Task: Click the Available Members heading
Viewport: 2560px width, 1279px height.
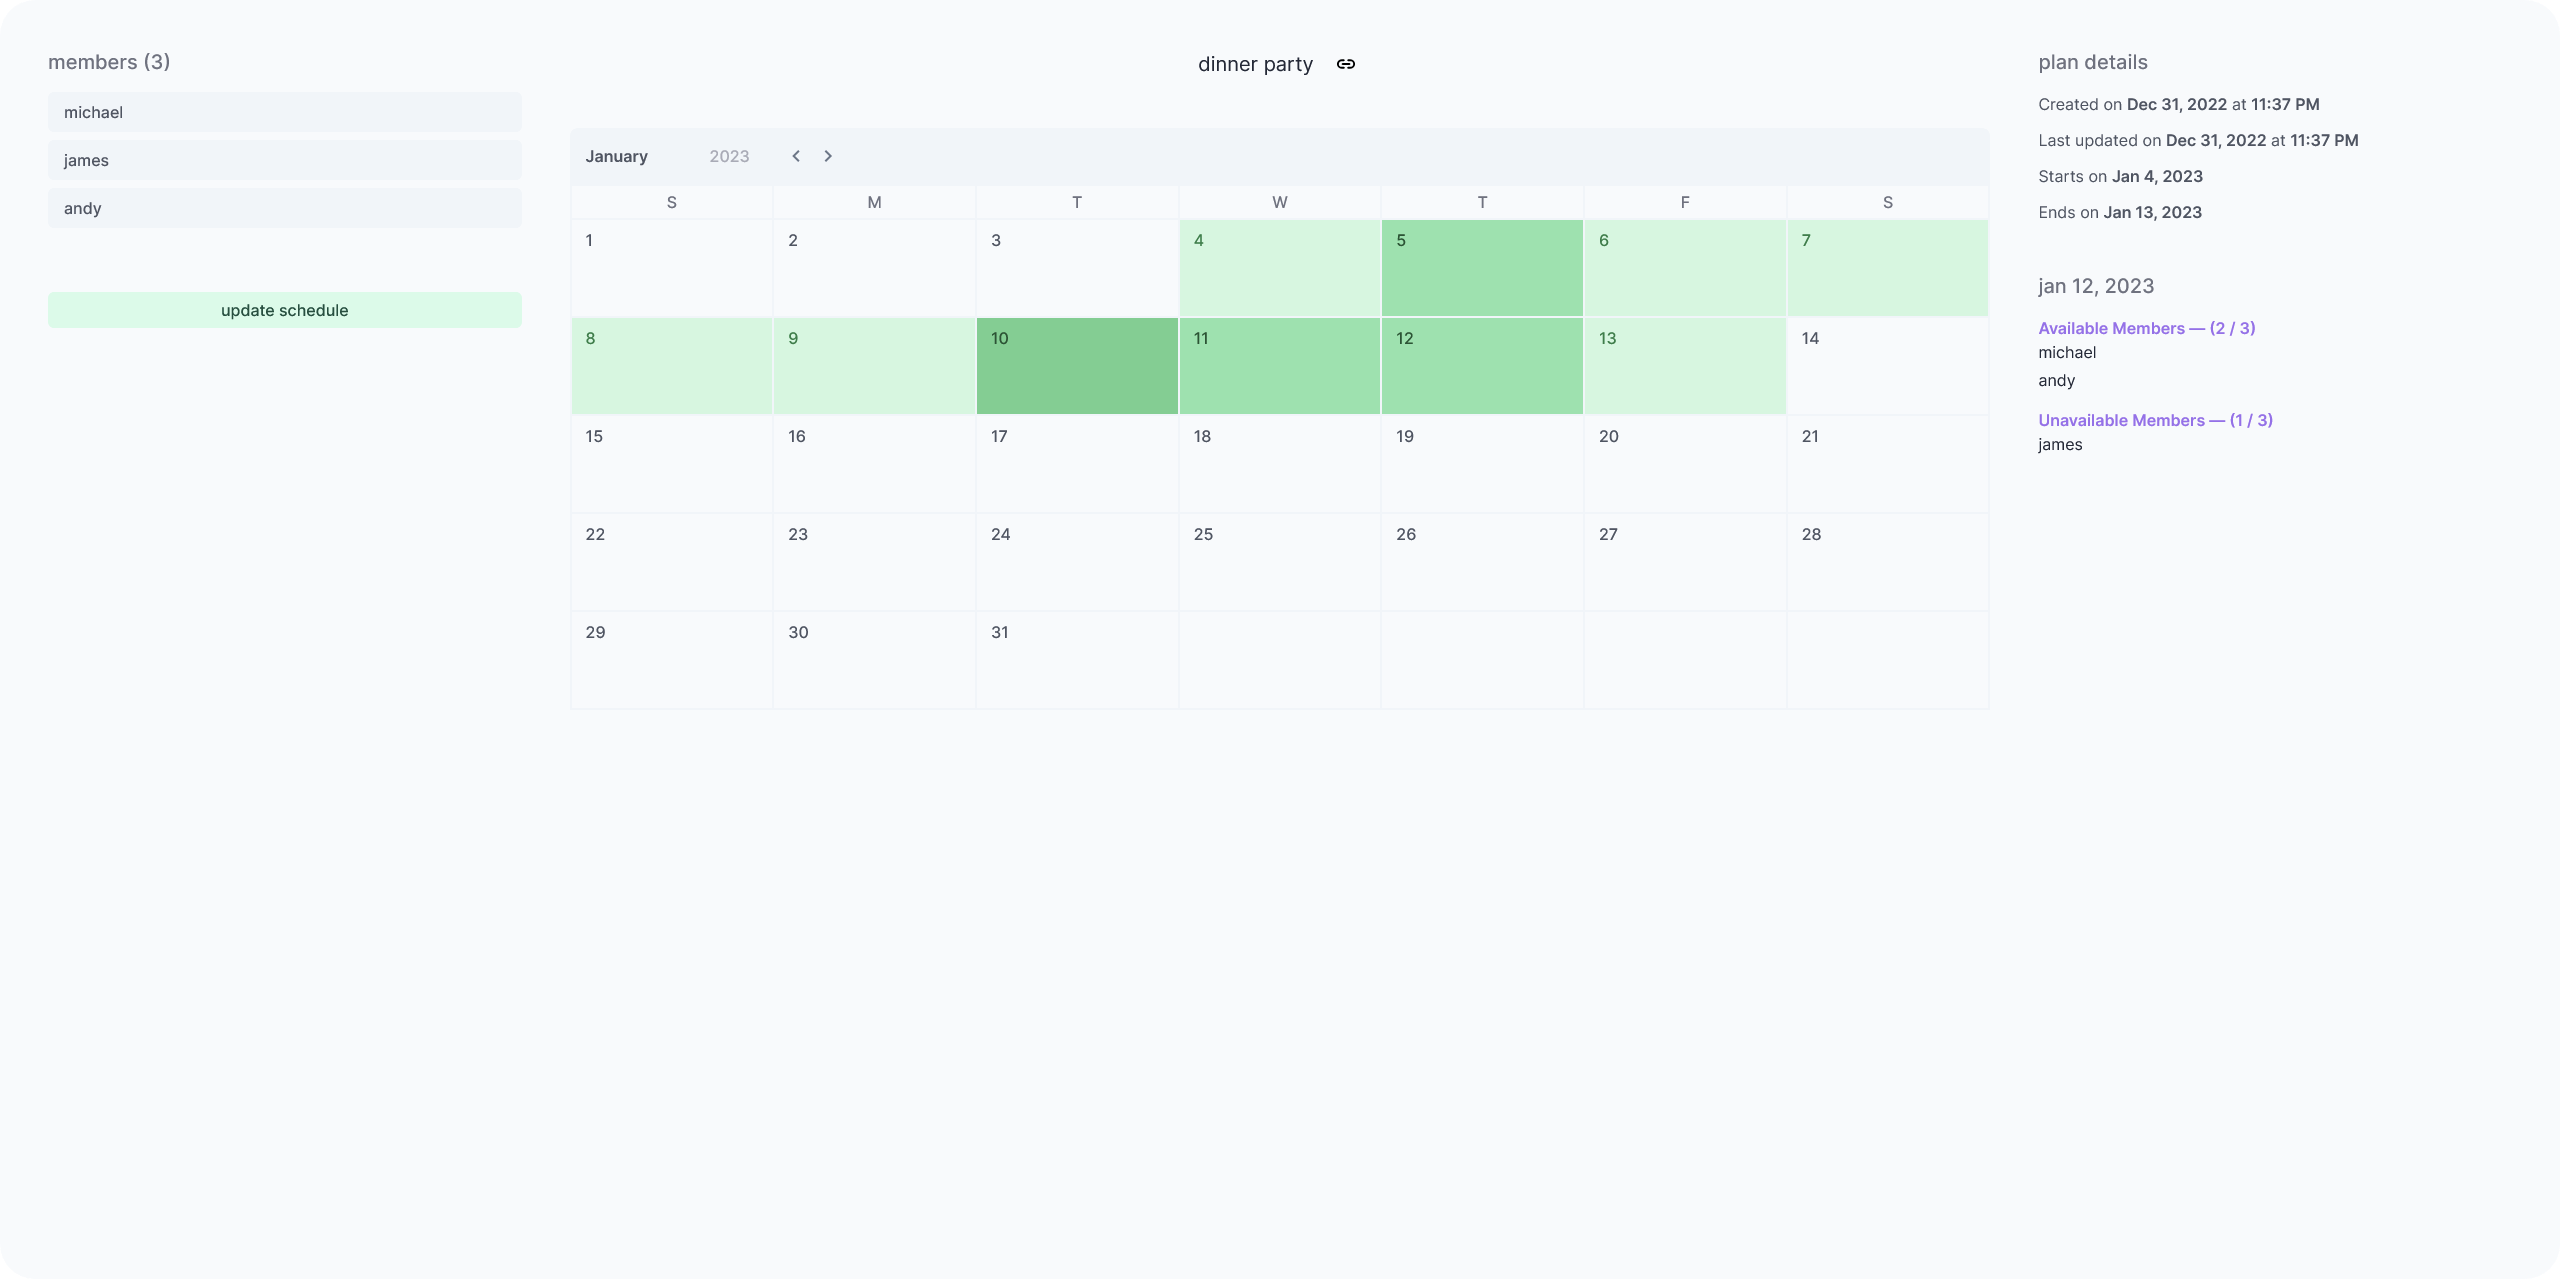Action: pos(2146,328)
